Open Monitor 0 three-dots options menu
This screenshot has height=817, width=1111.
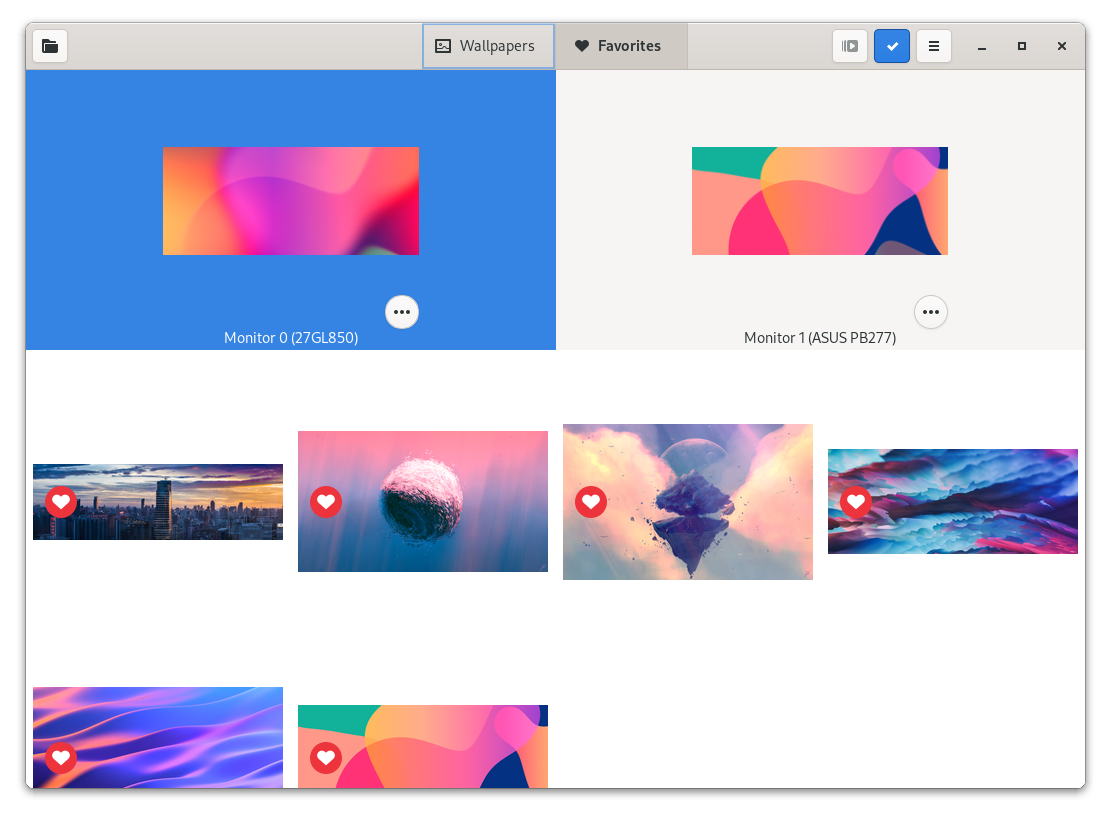pos(402,312)
